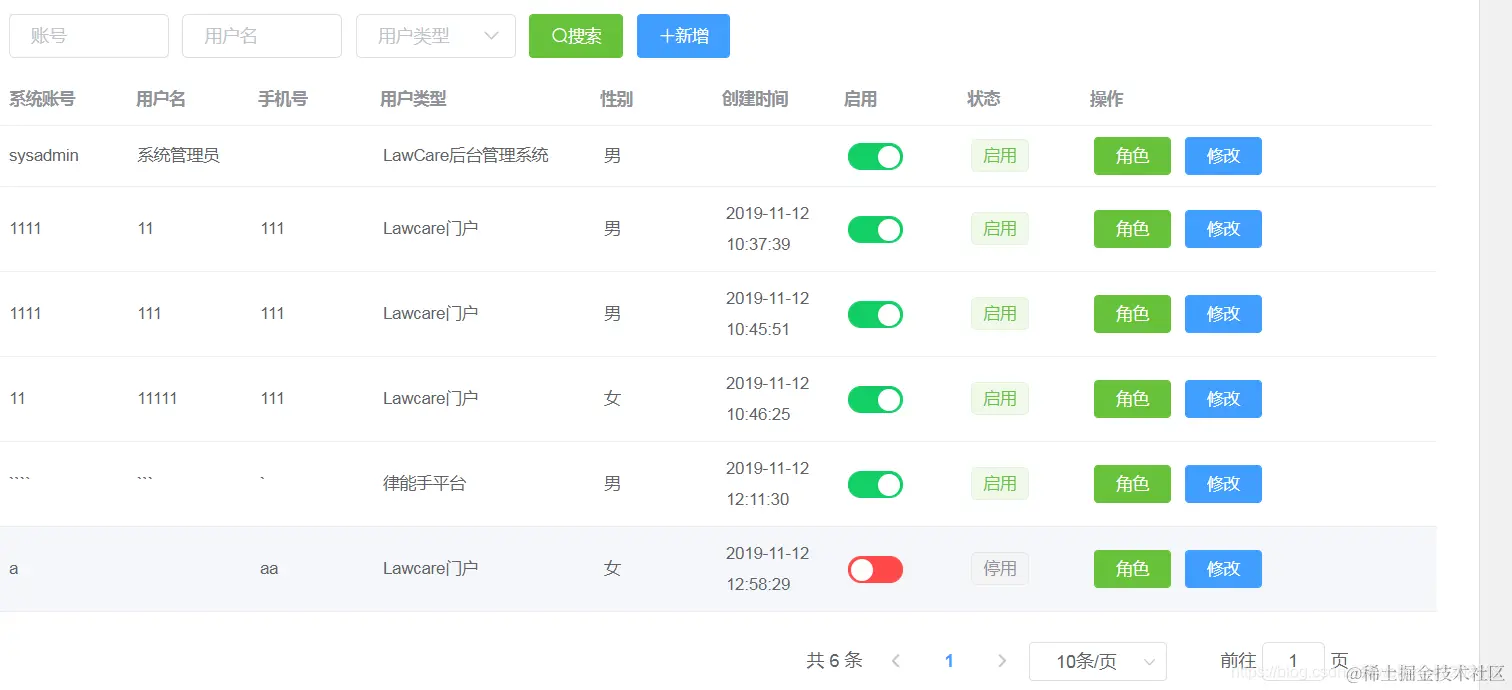Click the 启用 status tag for sysadmin

click(x=1000, y=156)
